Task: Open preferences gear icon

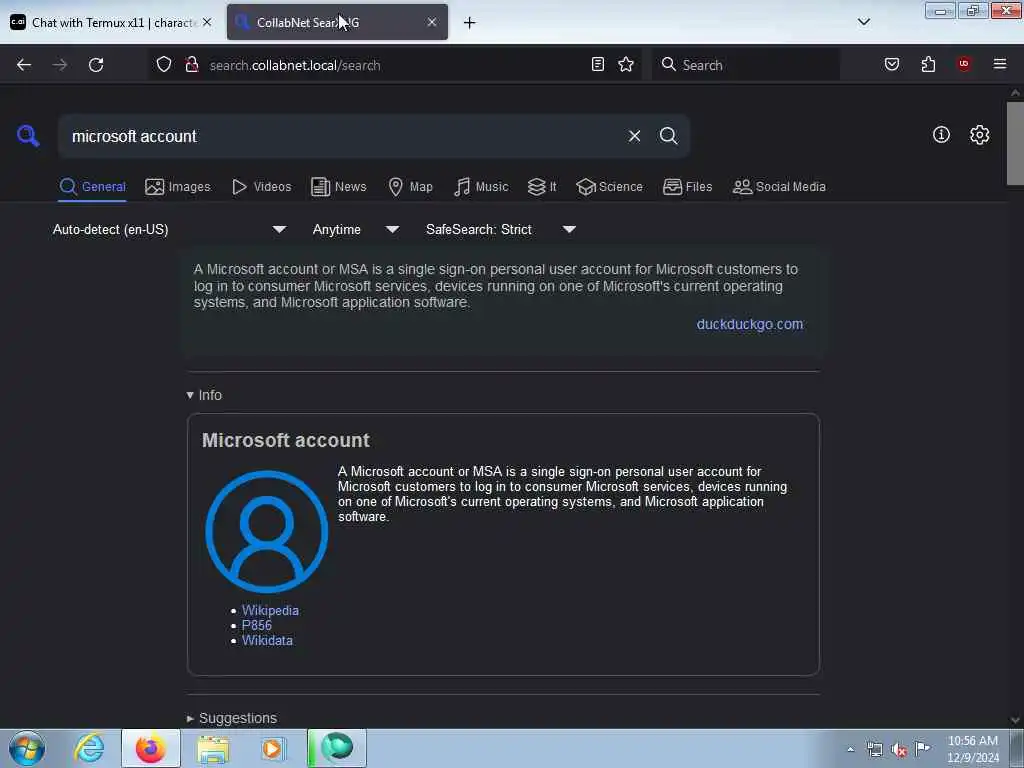Action: (979, 135)
